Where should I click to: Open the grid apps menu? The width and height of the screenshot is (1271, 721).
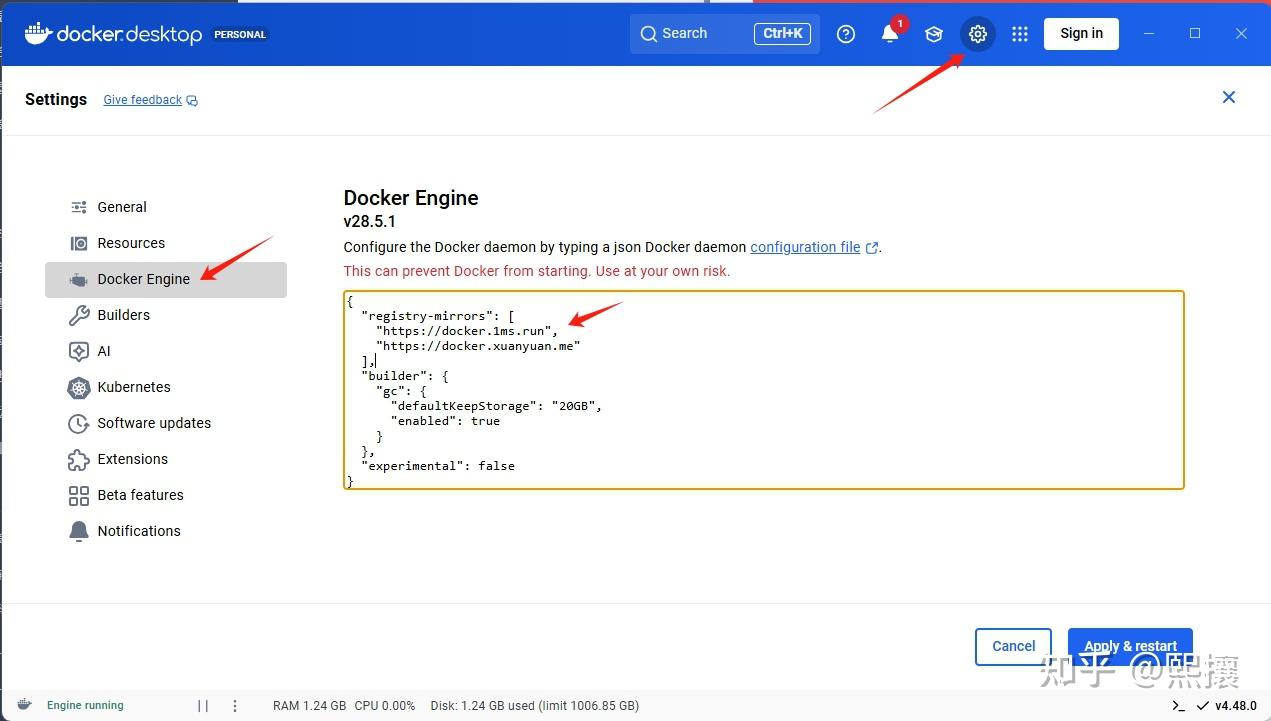click(x=1019, y=34)
